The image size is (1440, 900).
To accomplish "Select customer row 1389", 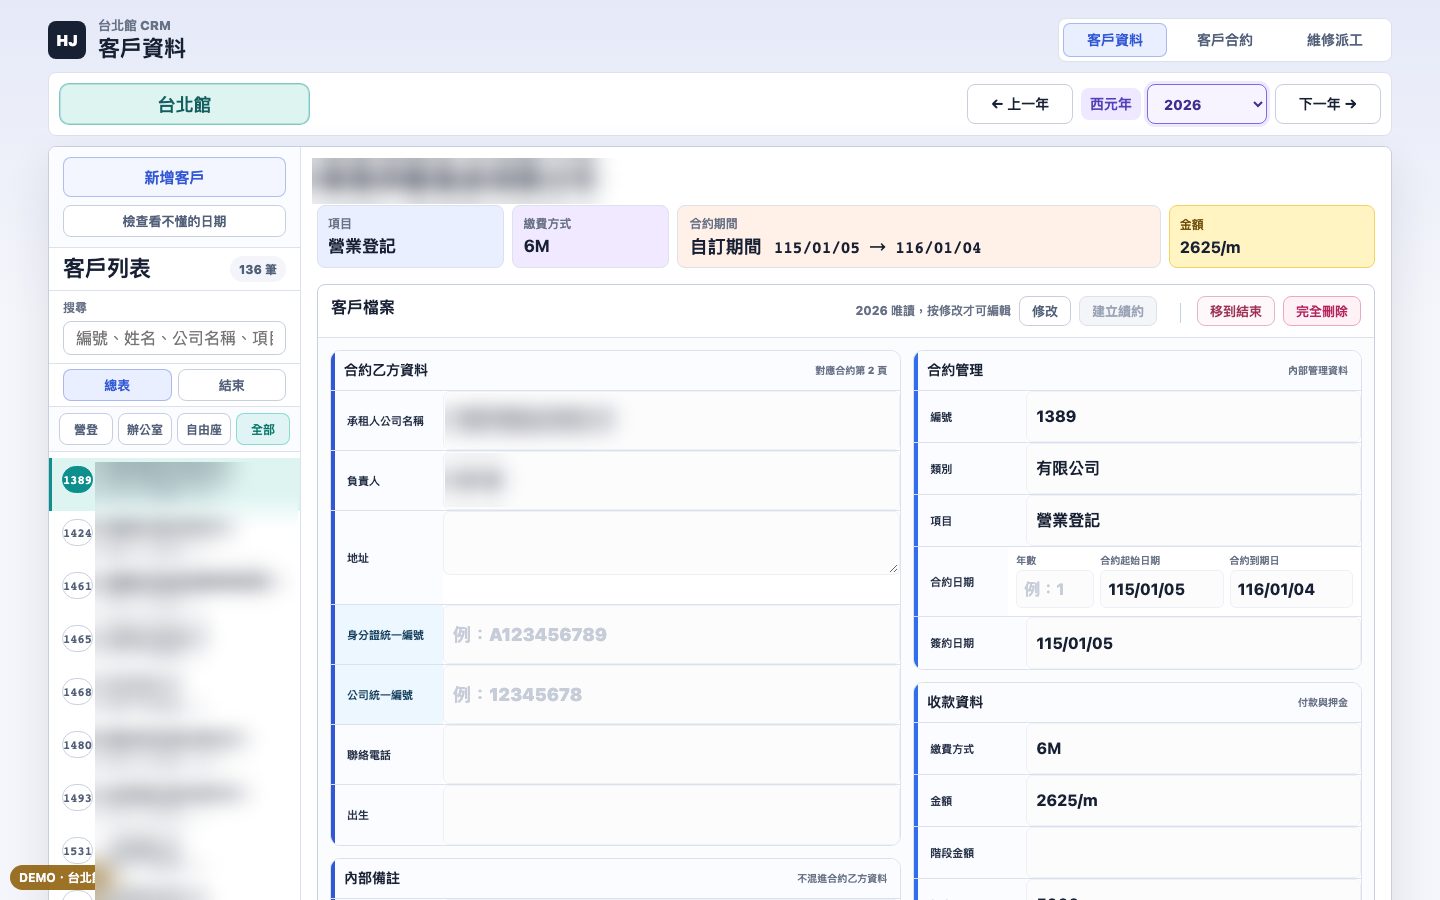I will (175, 484).
